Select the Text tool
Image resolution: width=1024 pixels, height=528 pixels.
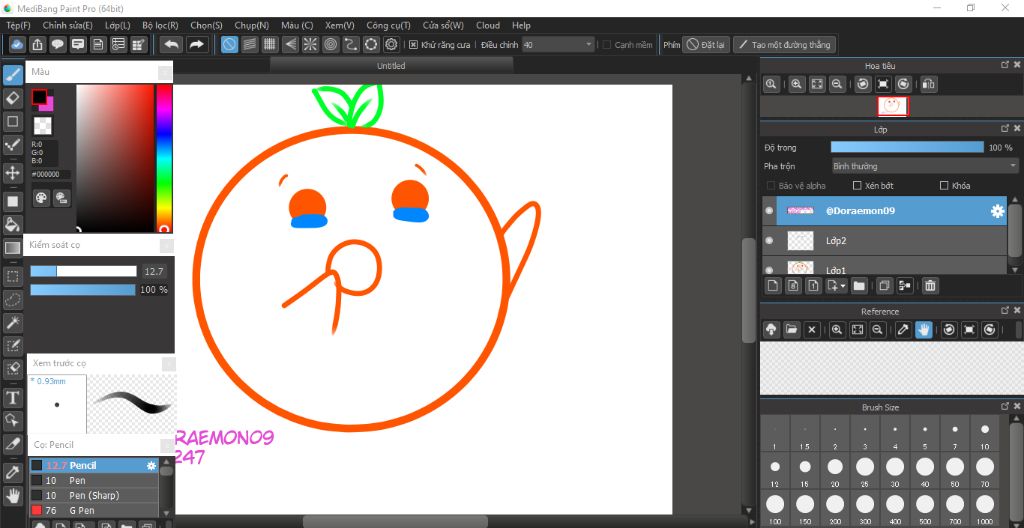[x=12, y=397]
